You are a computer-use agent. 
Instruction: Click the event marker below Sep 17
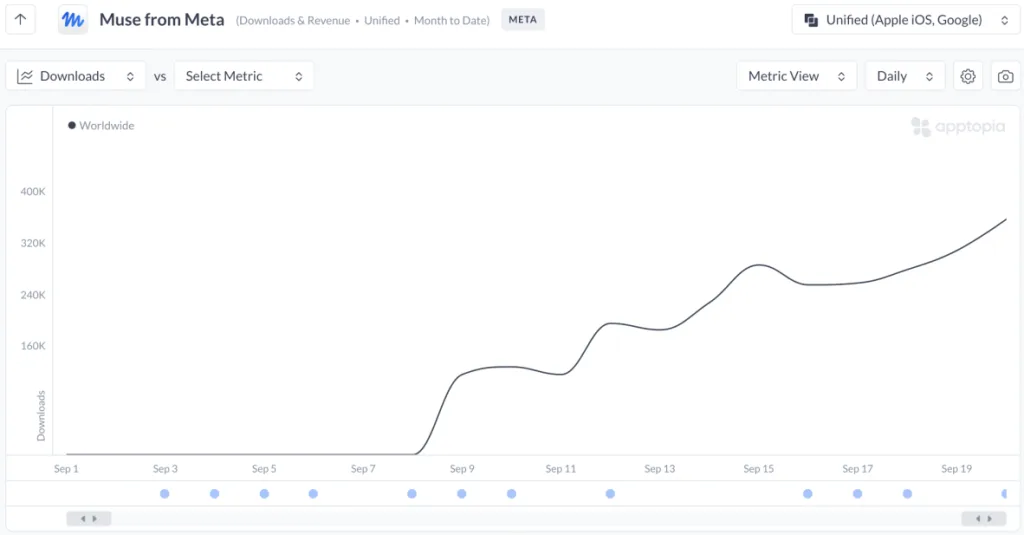(x=857, y=494)
